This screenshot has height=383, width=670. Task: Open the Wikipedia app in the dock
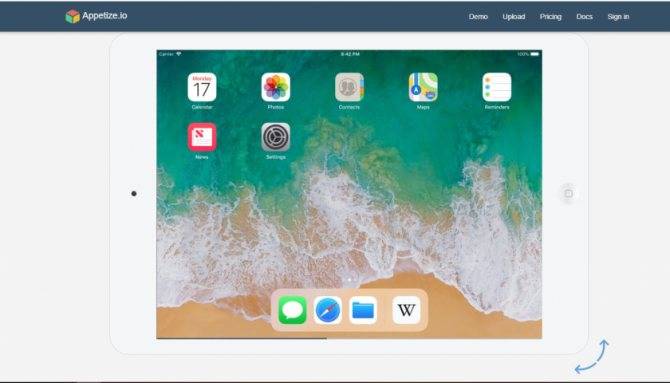(406, 310)
